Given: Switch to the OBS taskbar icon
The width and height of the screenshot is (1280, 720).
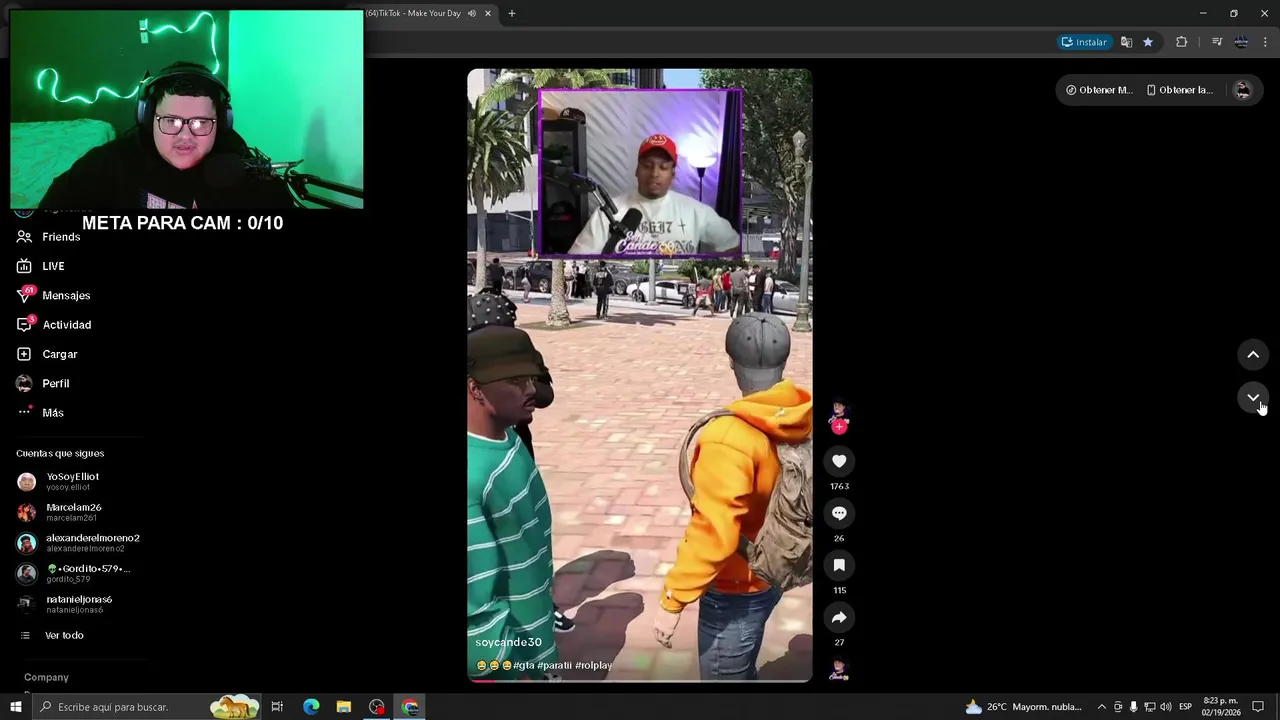Looking at the screenshot, I should coord(377,707).
